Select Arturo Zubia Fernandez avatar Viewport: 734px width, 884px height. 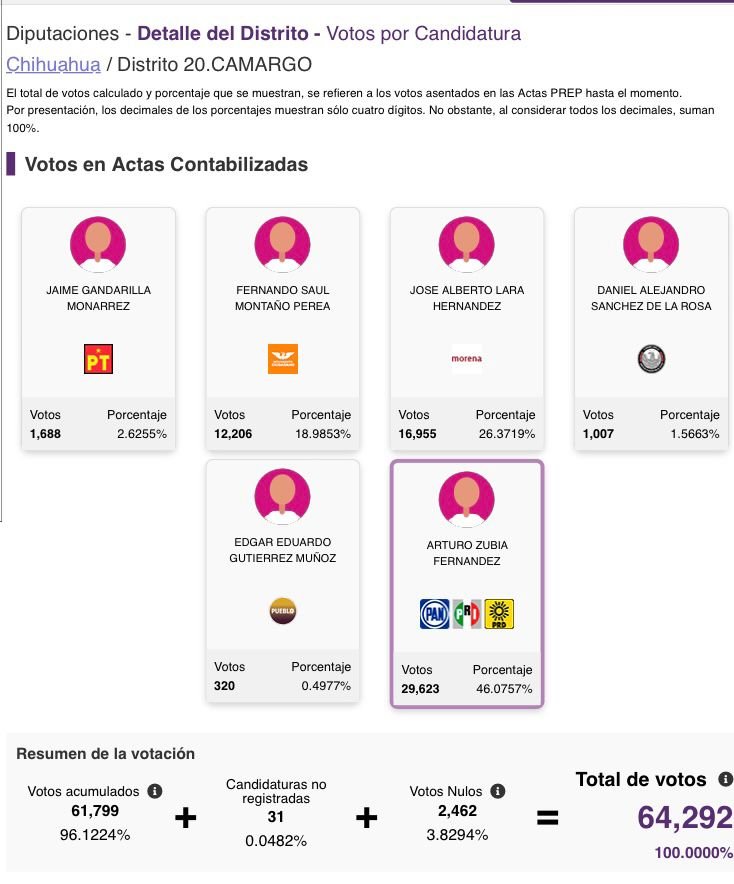pyautogui.click(x=467, y=498)
